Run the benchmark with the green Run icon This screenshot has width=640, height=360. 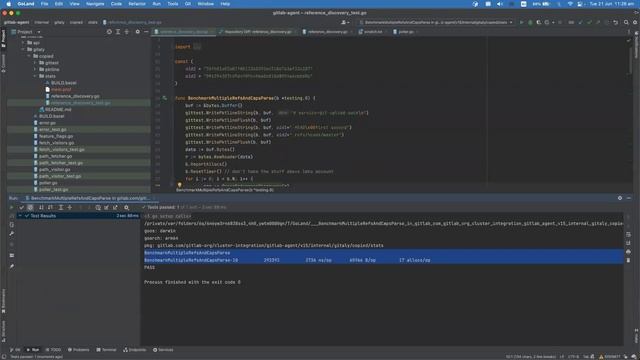coord(521,22)
